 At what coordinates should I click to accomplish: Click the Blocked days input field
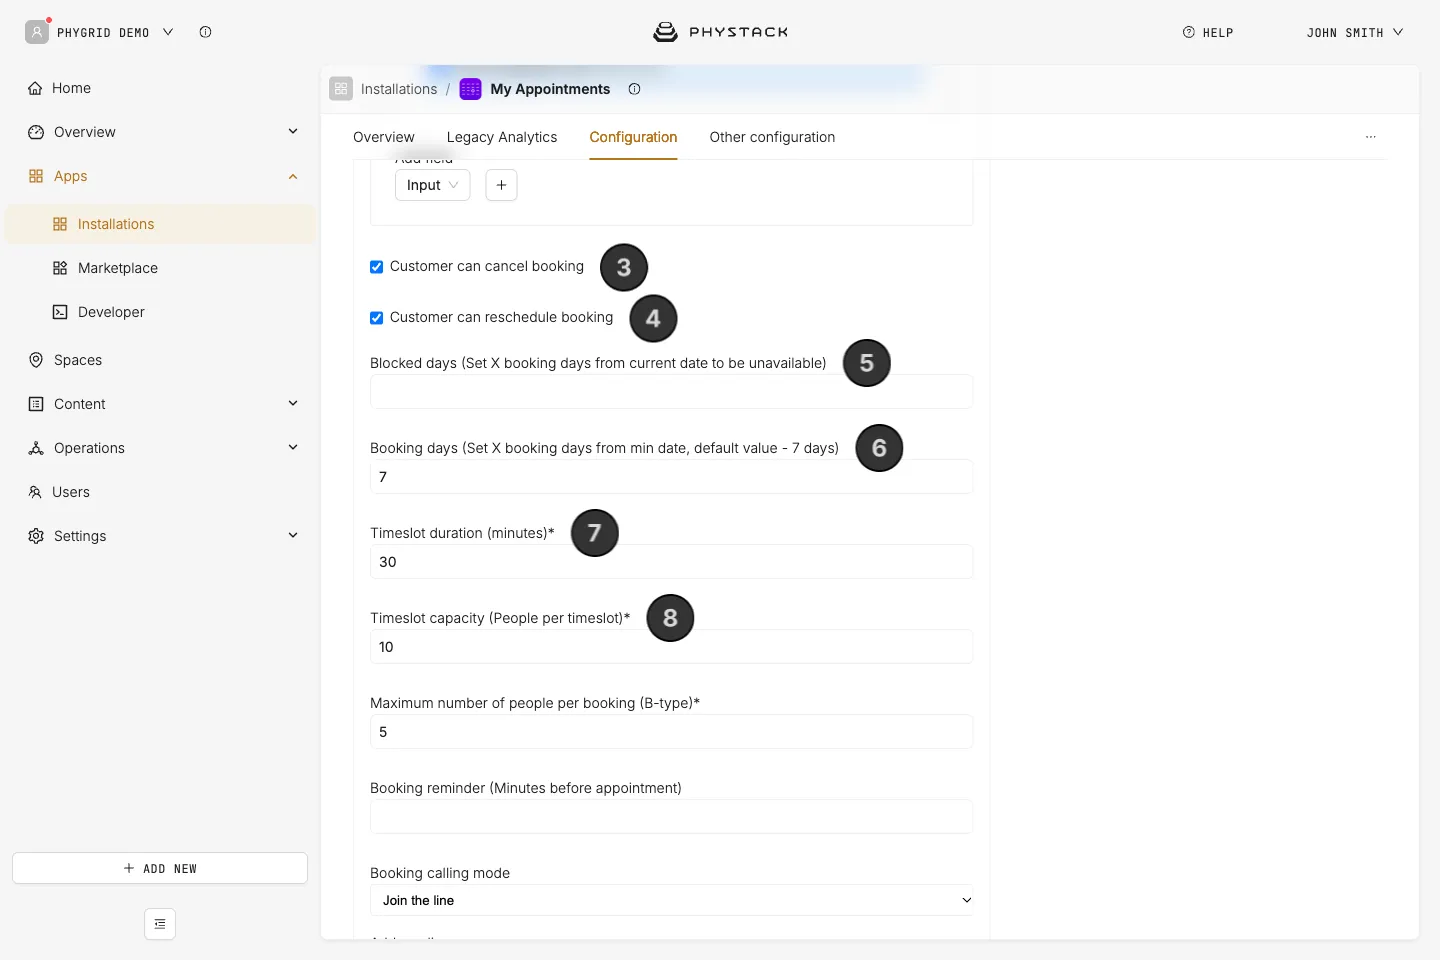click(672, 392)
